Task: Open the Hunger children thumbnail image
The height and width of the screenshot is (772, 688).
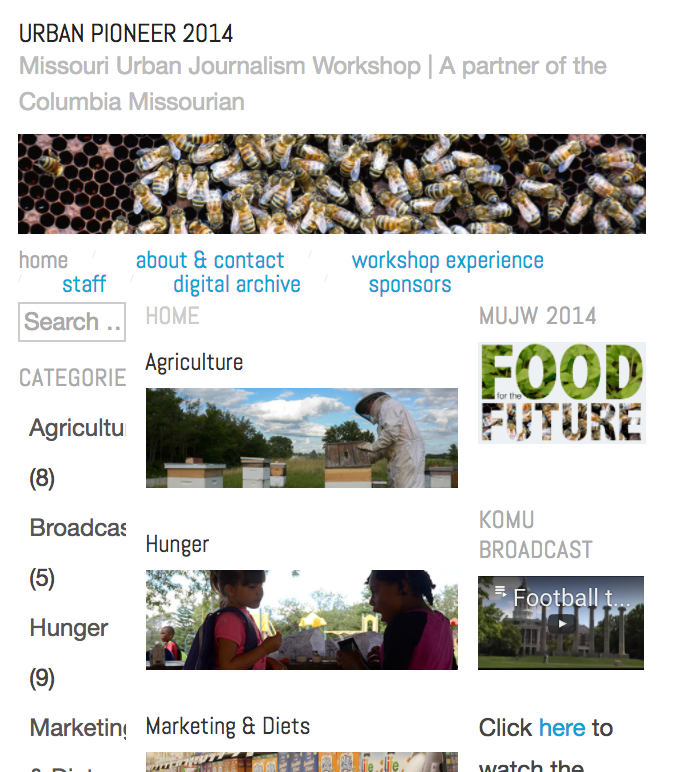Action: tap(302, 620)
